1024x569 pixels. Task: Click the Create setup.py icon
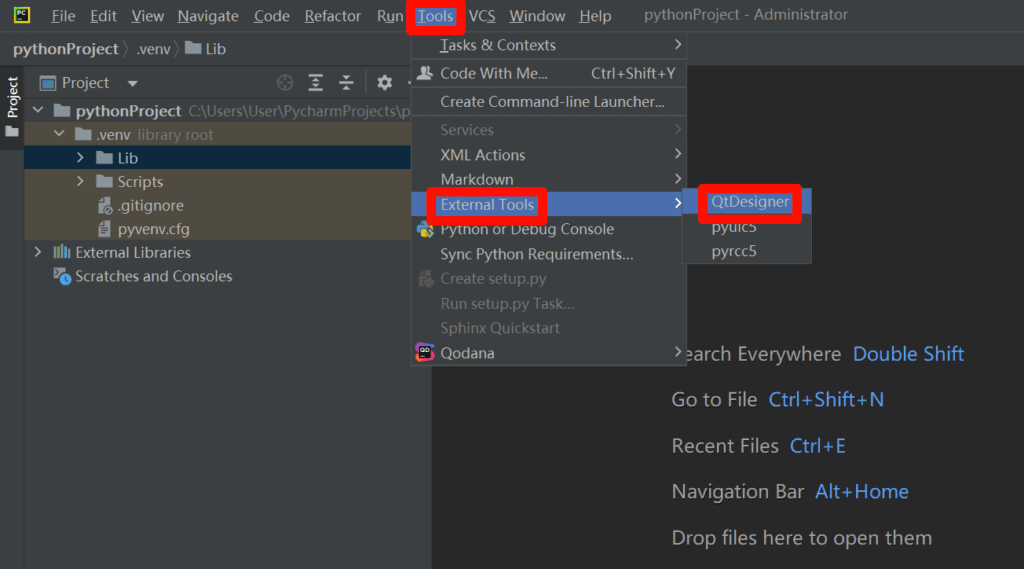point(426,279)
